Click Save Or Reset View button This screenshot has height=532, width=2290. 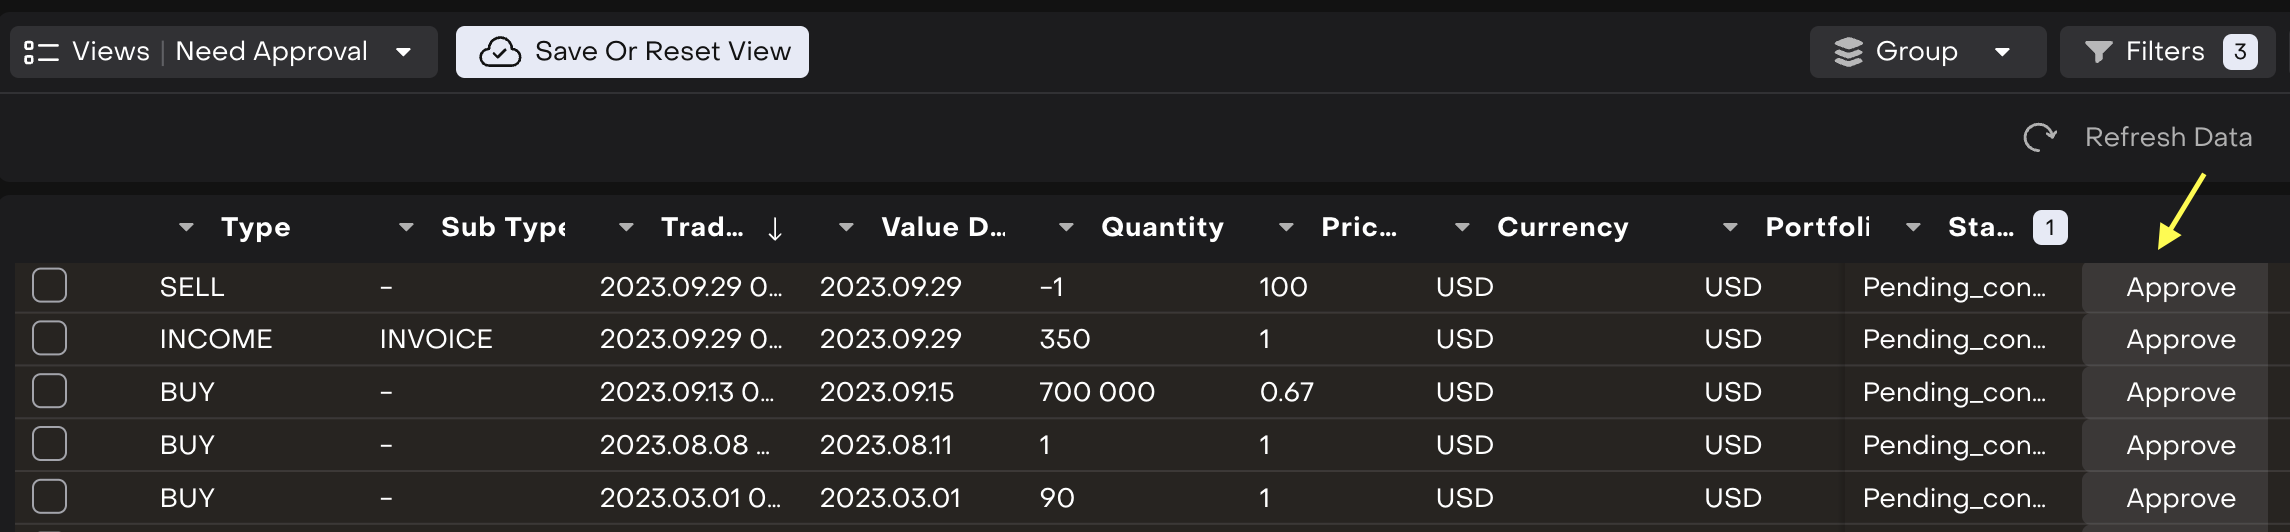[x=632, y=52]
